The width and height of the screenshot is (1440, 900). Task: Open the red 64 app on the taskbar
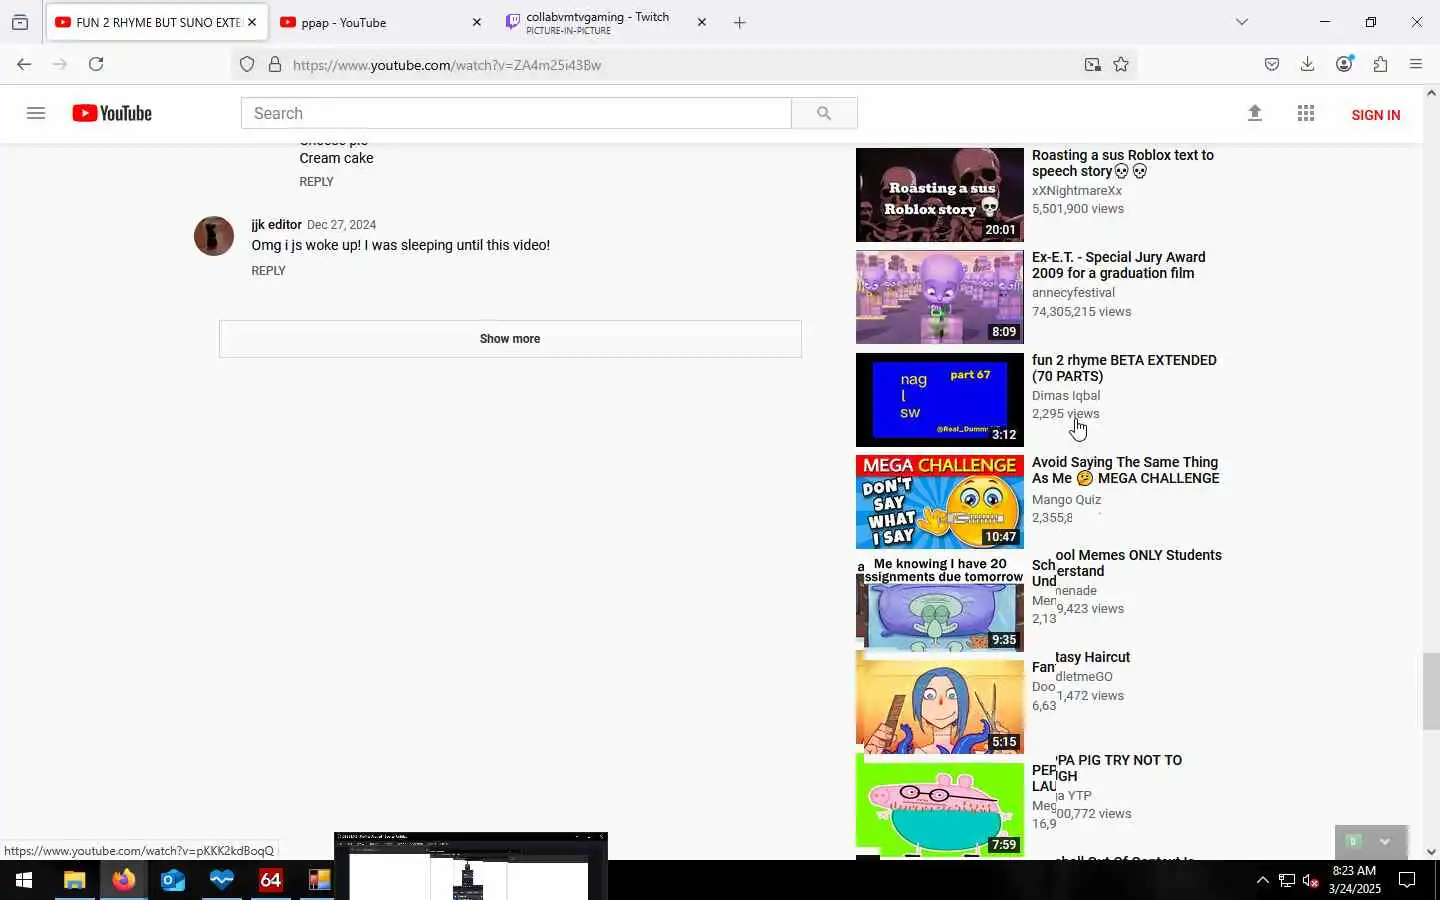point(271,880)
